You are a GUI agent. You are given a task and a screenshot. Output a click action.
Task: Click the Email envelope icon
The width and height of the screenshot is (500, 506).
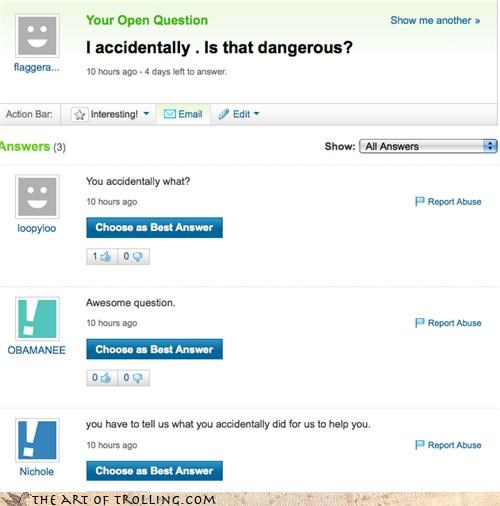click(x=170, y=114)
